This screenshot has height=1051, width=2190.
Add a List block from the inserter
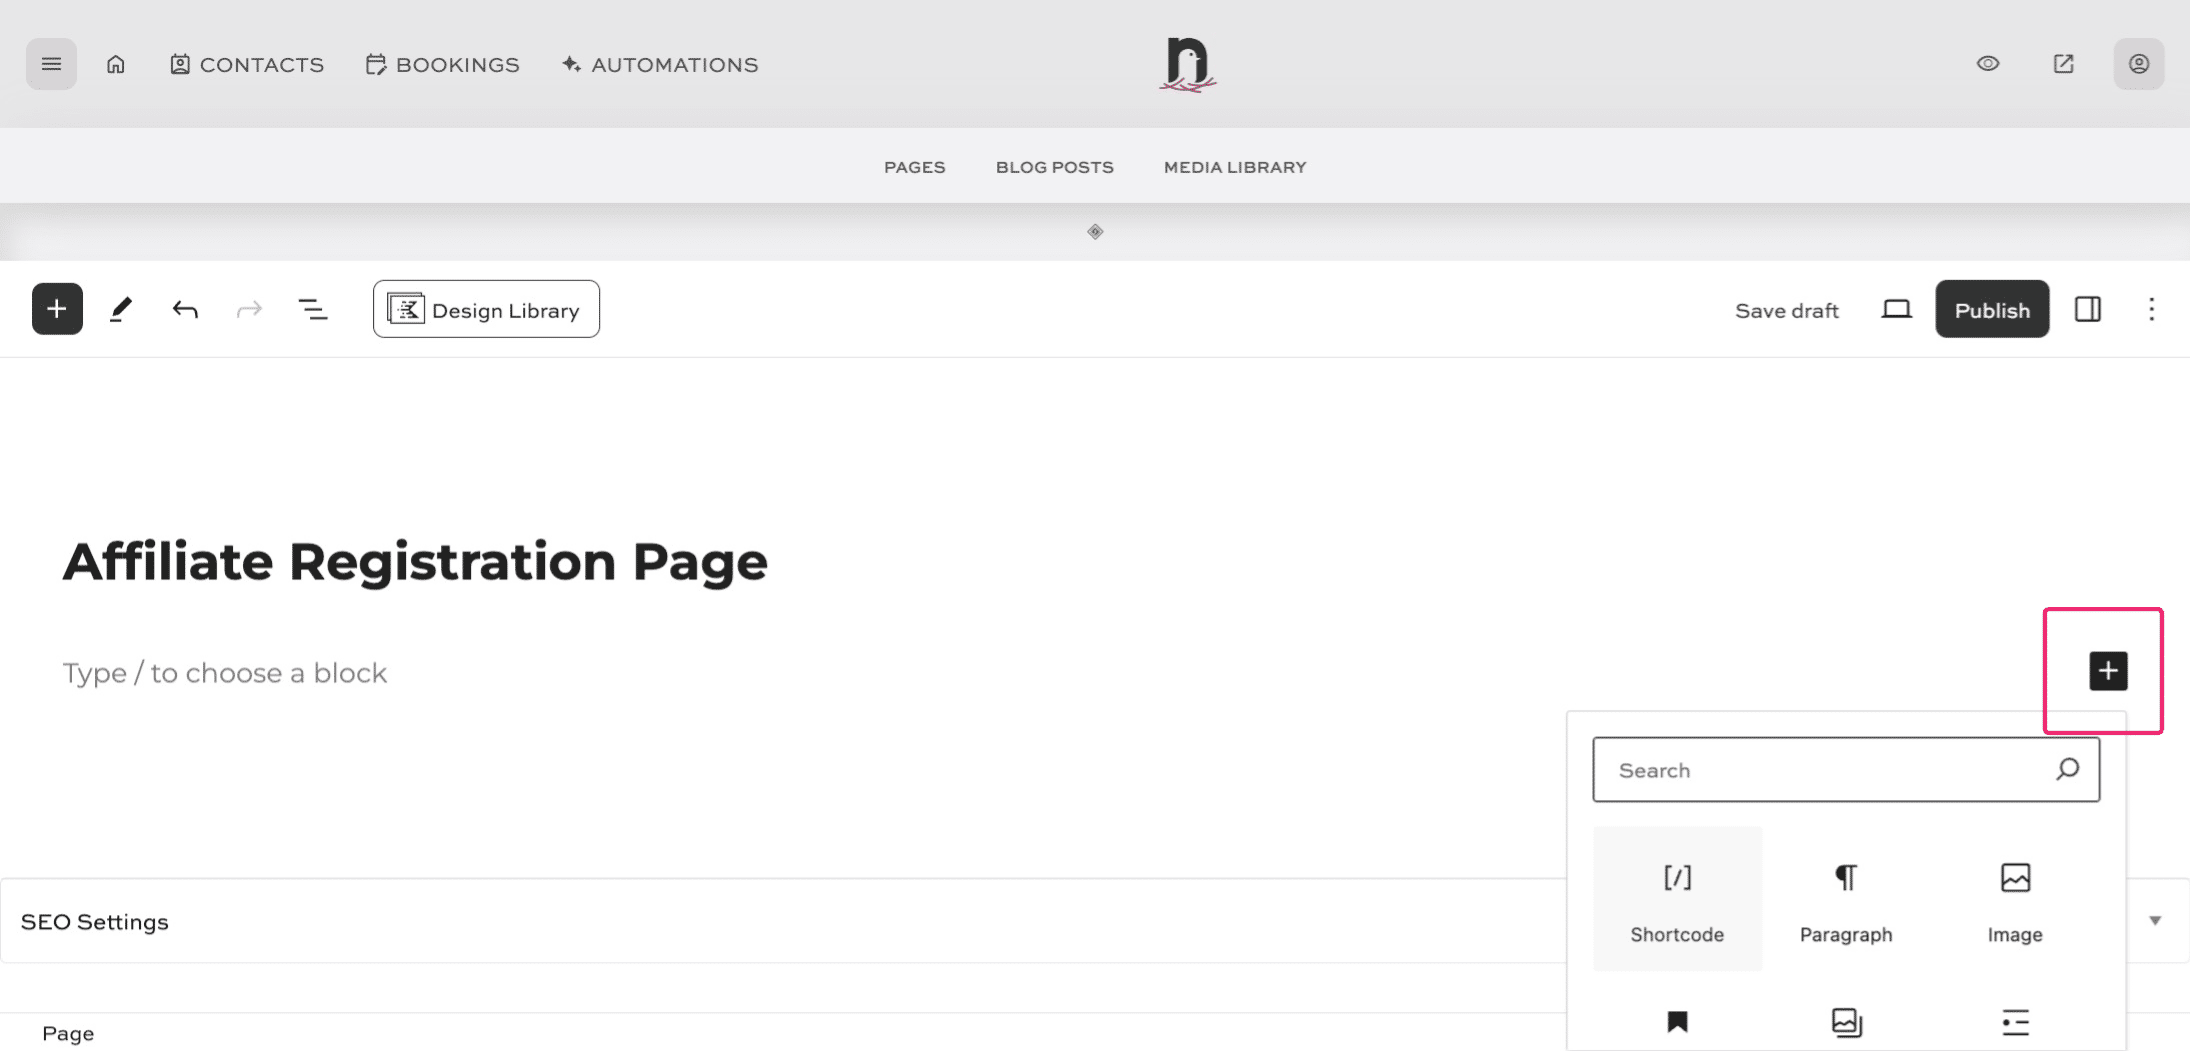point(2015,1022)
